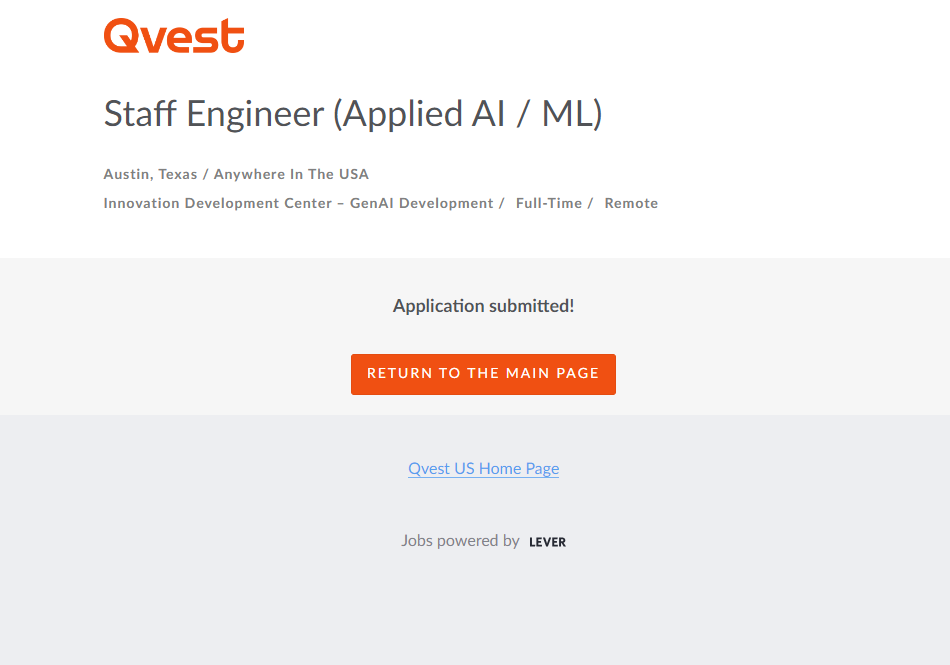
Task: Click the '(Applied AI / ML)' part of the heading
Action: pyautogui.click(x=467, y=114)
